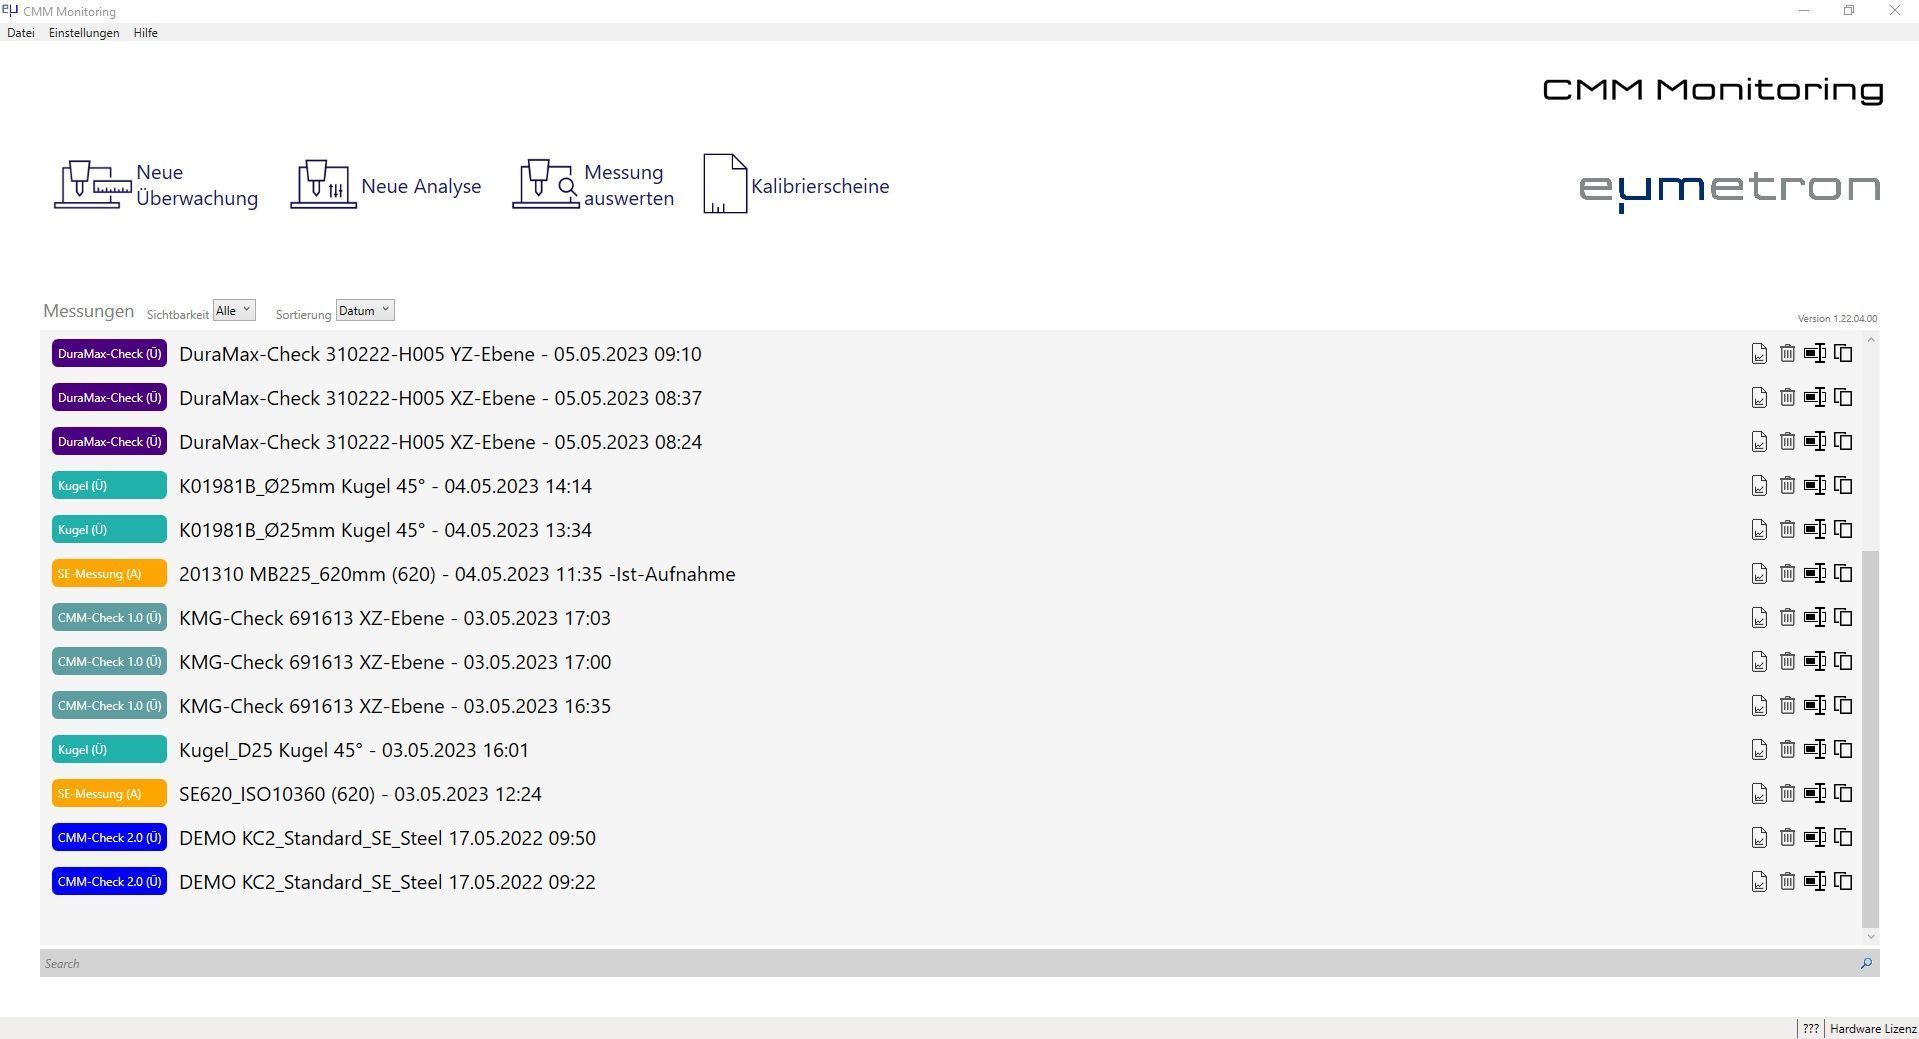The image size is (1919, 1039).
Task: Copy the Kugel_D25 Kugel 45° entry
Action: pos(1843,750)
